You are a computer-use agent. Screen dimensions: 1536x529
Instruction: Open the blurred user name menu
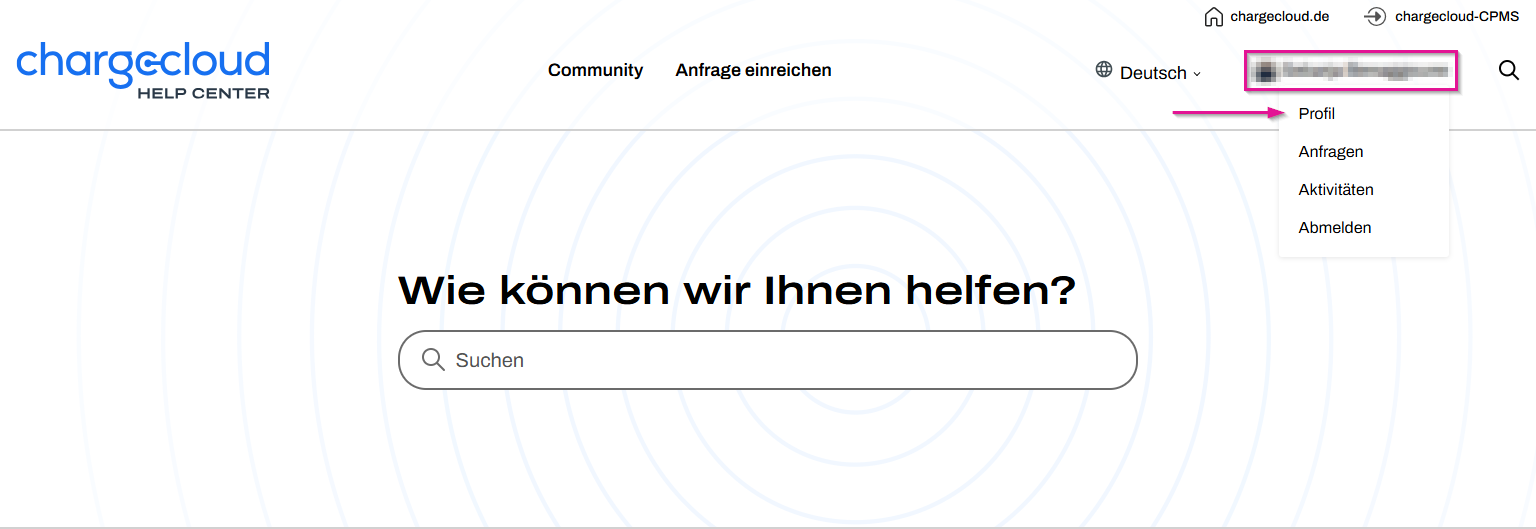point(1350,71)
